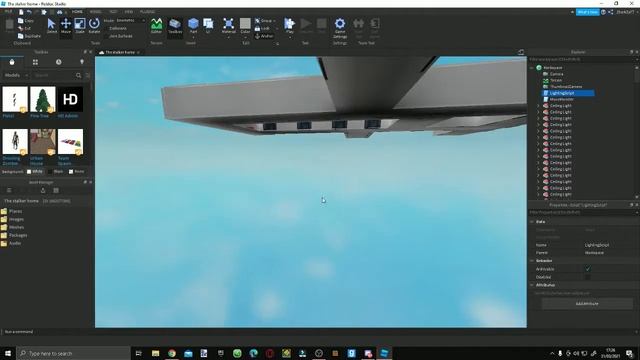Expand the first Ceiling Light item

pos(538,106)
